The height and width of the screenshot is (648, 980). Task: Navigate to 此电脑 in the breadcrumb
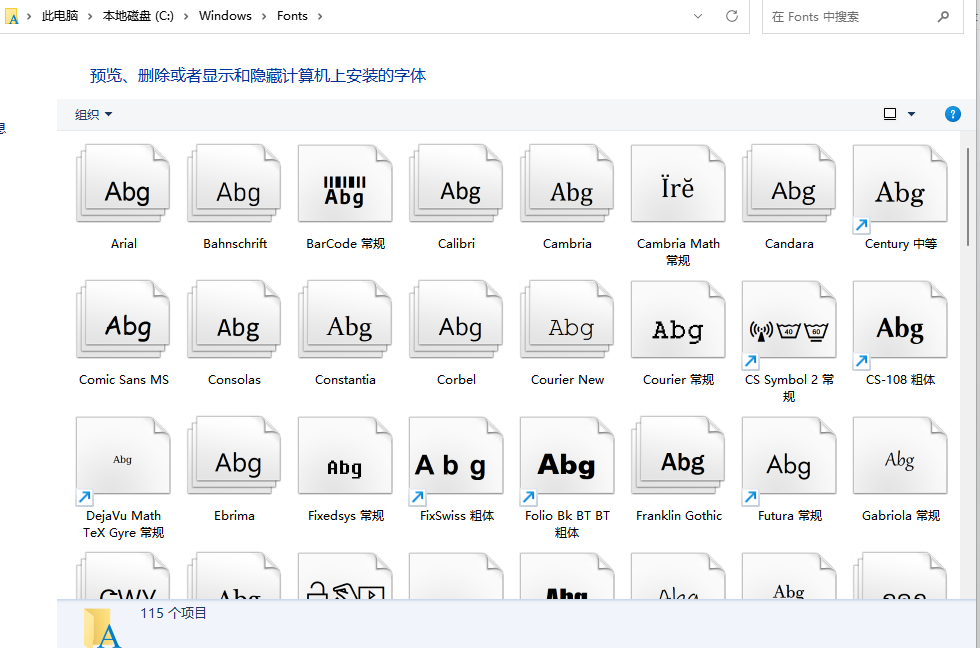(60, 16)
